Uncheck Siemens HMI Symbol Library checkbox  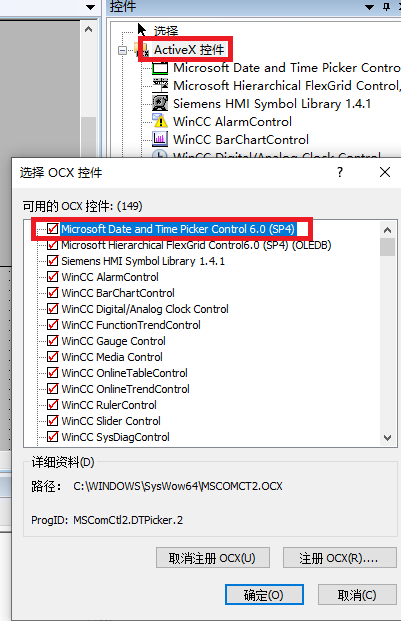[x=53, y=261]
